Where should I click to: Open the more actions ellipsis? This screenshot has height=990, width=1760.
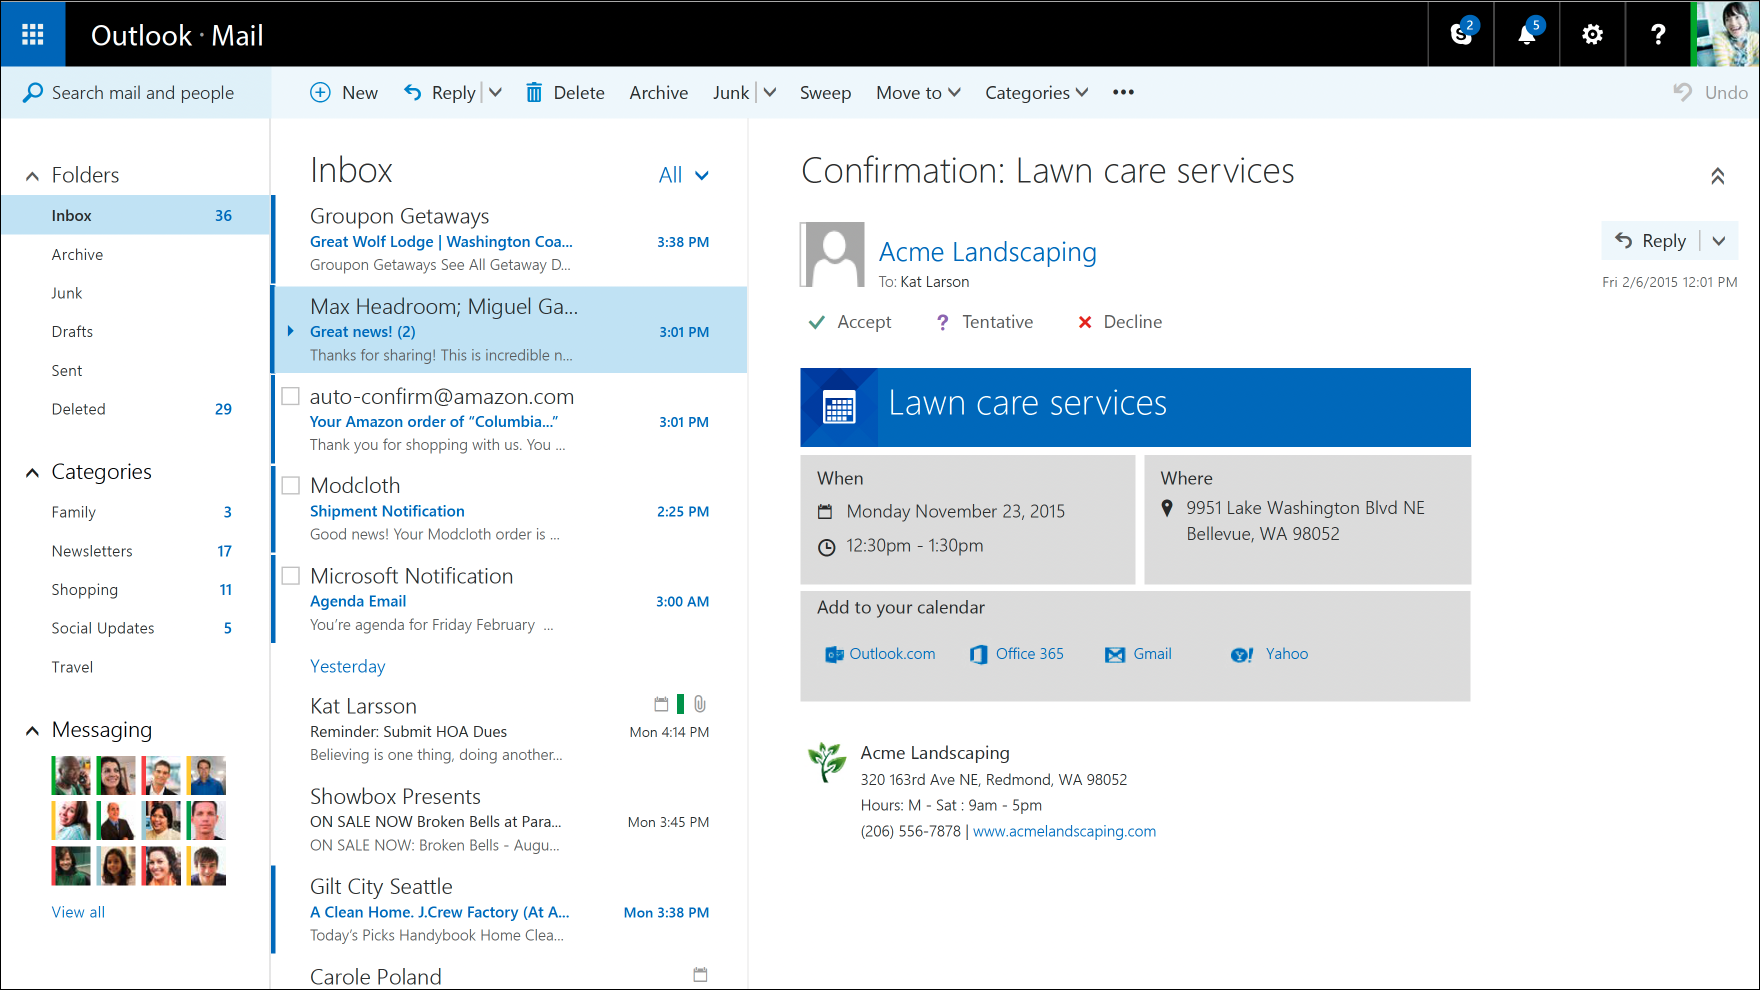(1123, 92)
